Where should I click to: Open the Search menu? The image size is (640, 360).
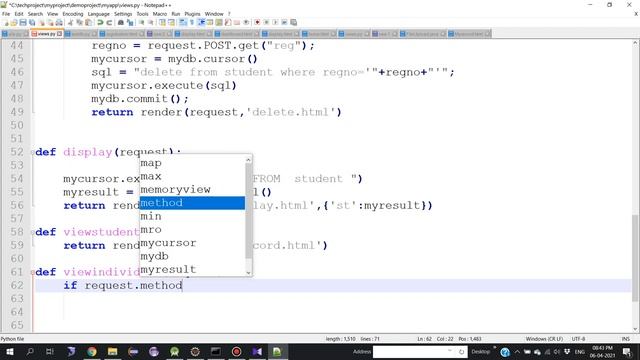(x=35, y=14)
